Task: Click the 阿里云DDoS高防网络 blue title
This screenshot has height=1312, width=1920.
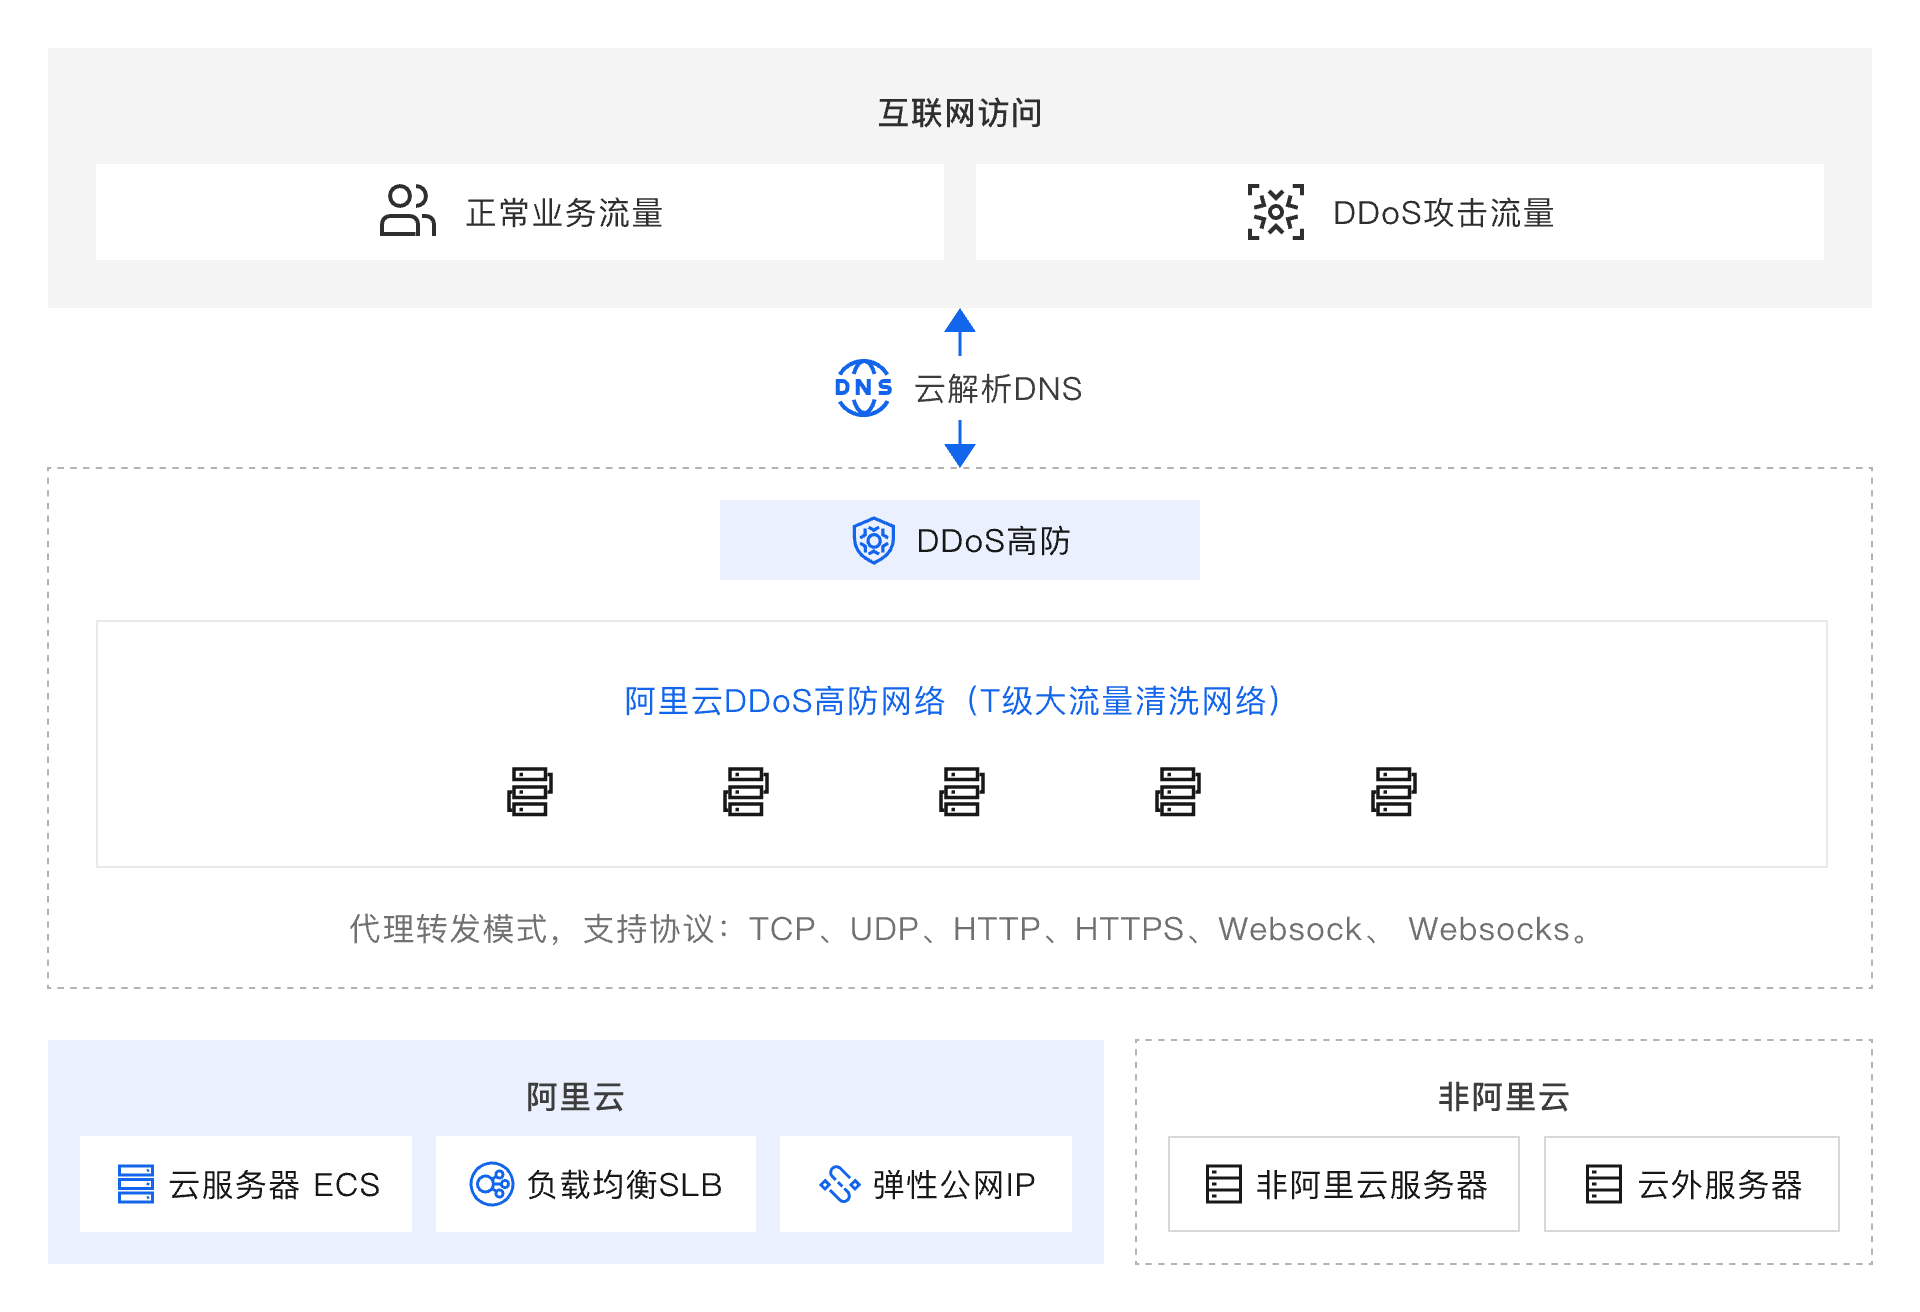Action: tap(952, 701)
